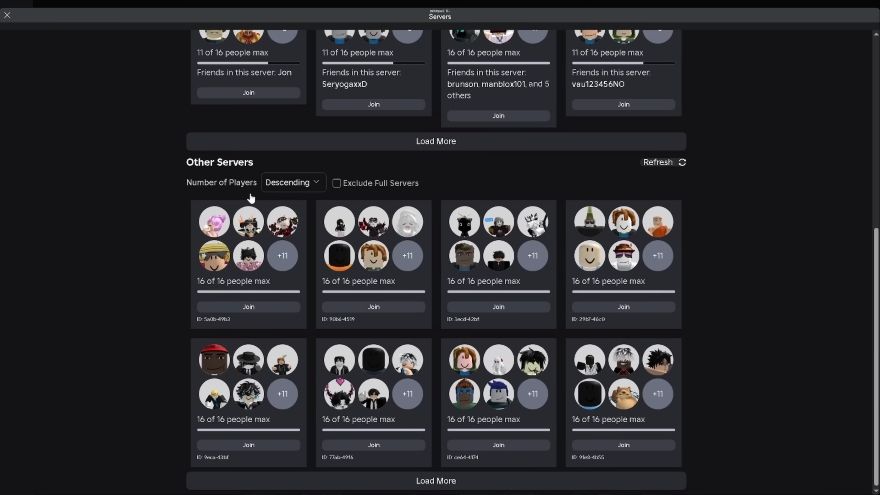The image size is (880, 495).
Task: Click the X icon in the top-left corner
Action: 7,15
